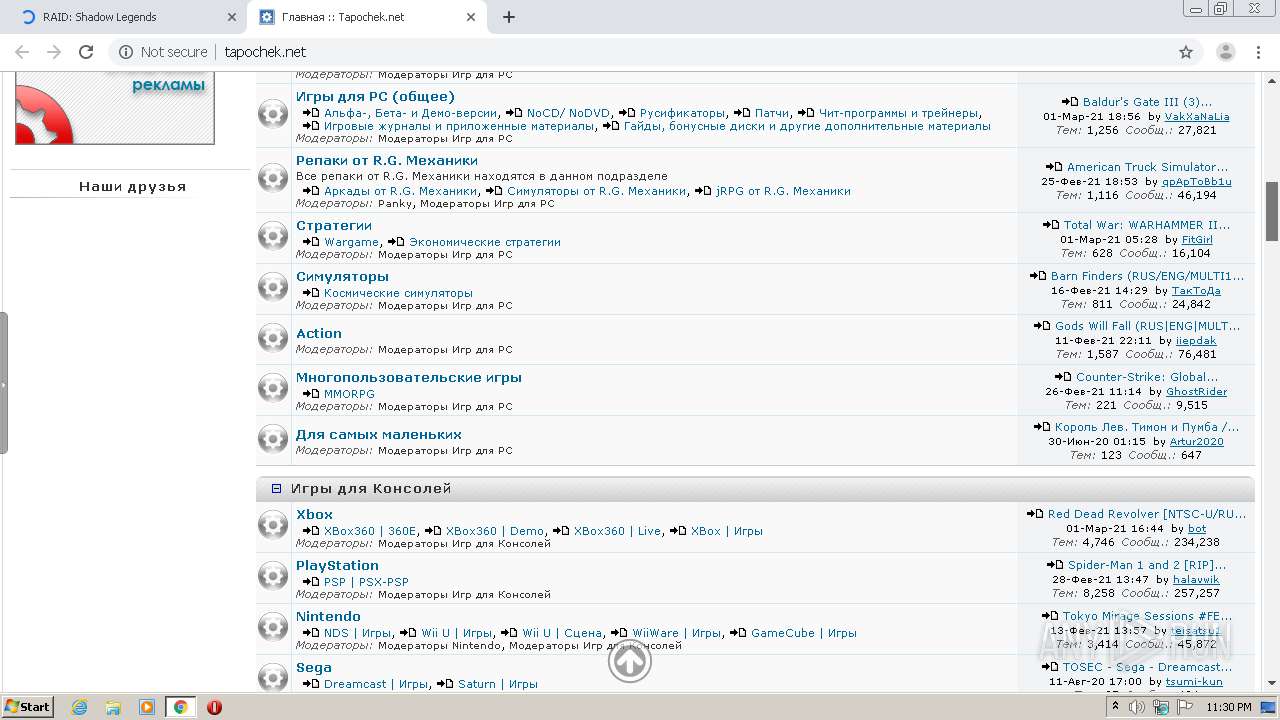Open the Chrome three-dot menu

pyautogui.click(x=1260, y=52)
